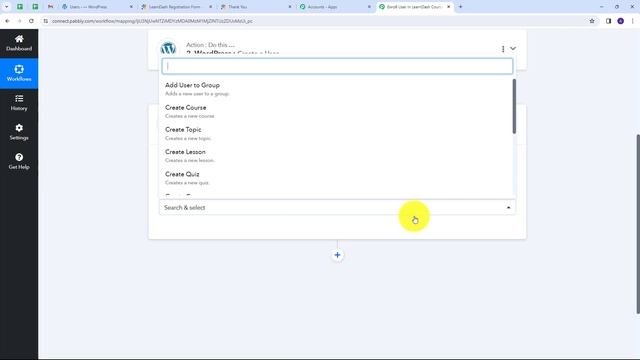This screenshot has width=640, height=360.
Task: Choose the Create Topic action
Action: pos(337,133)
